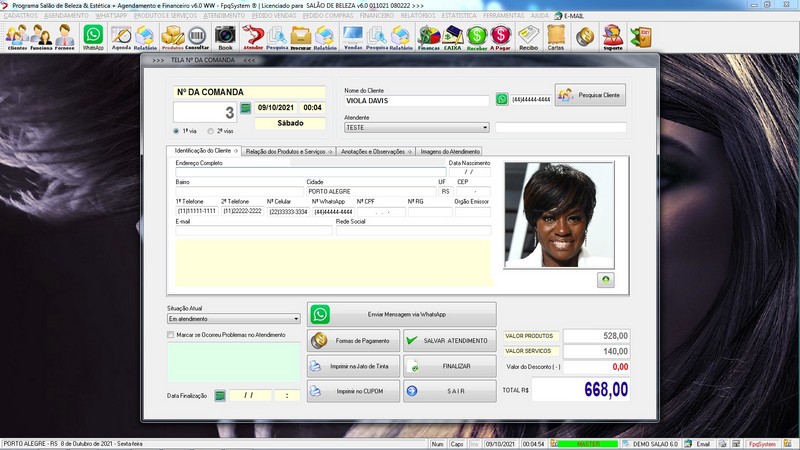Open the FINANCEIRO menu
The width and height of the screenshot is (800, 450).
pos(376,17)
